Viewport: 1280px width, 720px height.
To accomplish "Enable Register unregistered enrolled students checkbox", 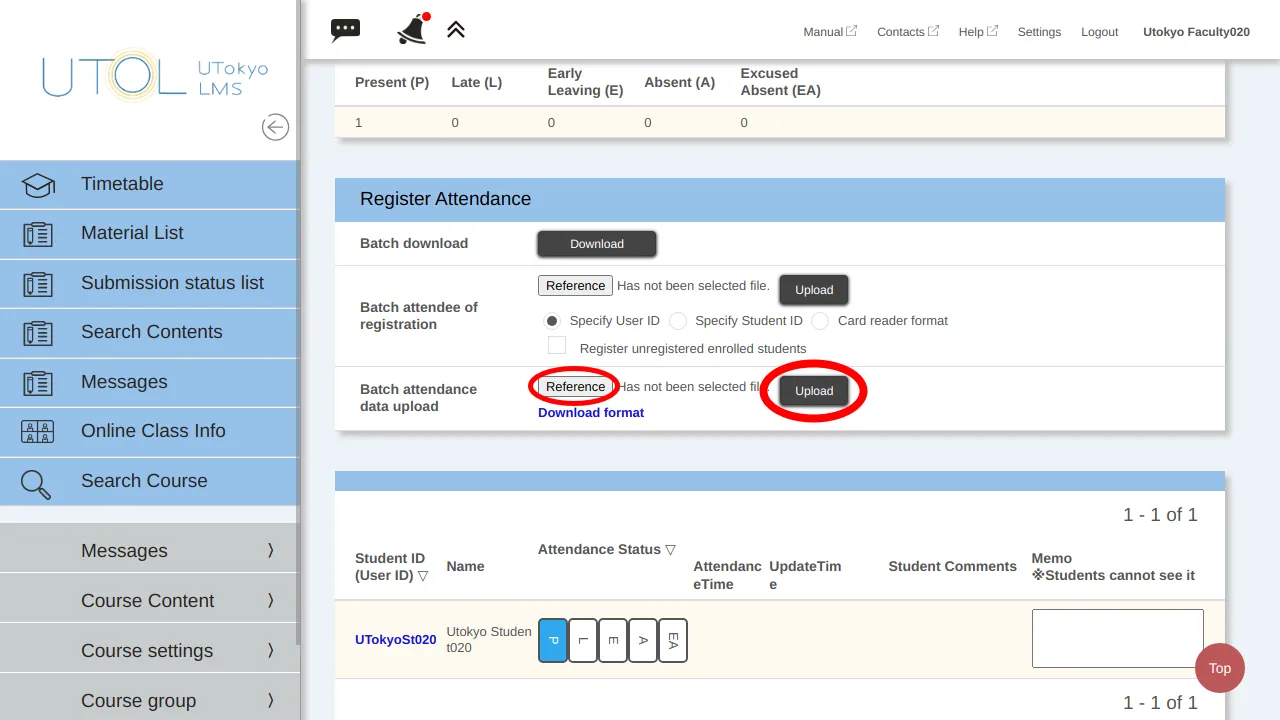I will [557, 346].
